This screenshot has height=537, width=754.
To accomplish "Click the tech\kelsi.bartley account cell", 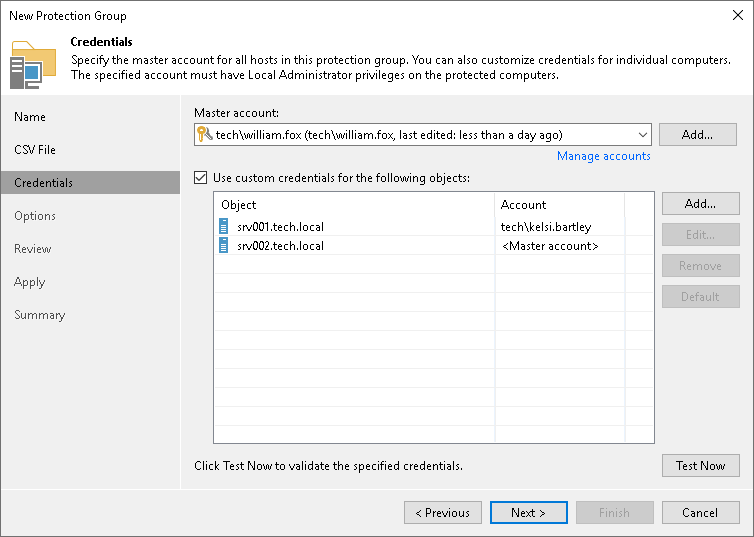I will click(546, 226).
